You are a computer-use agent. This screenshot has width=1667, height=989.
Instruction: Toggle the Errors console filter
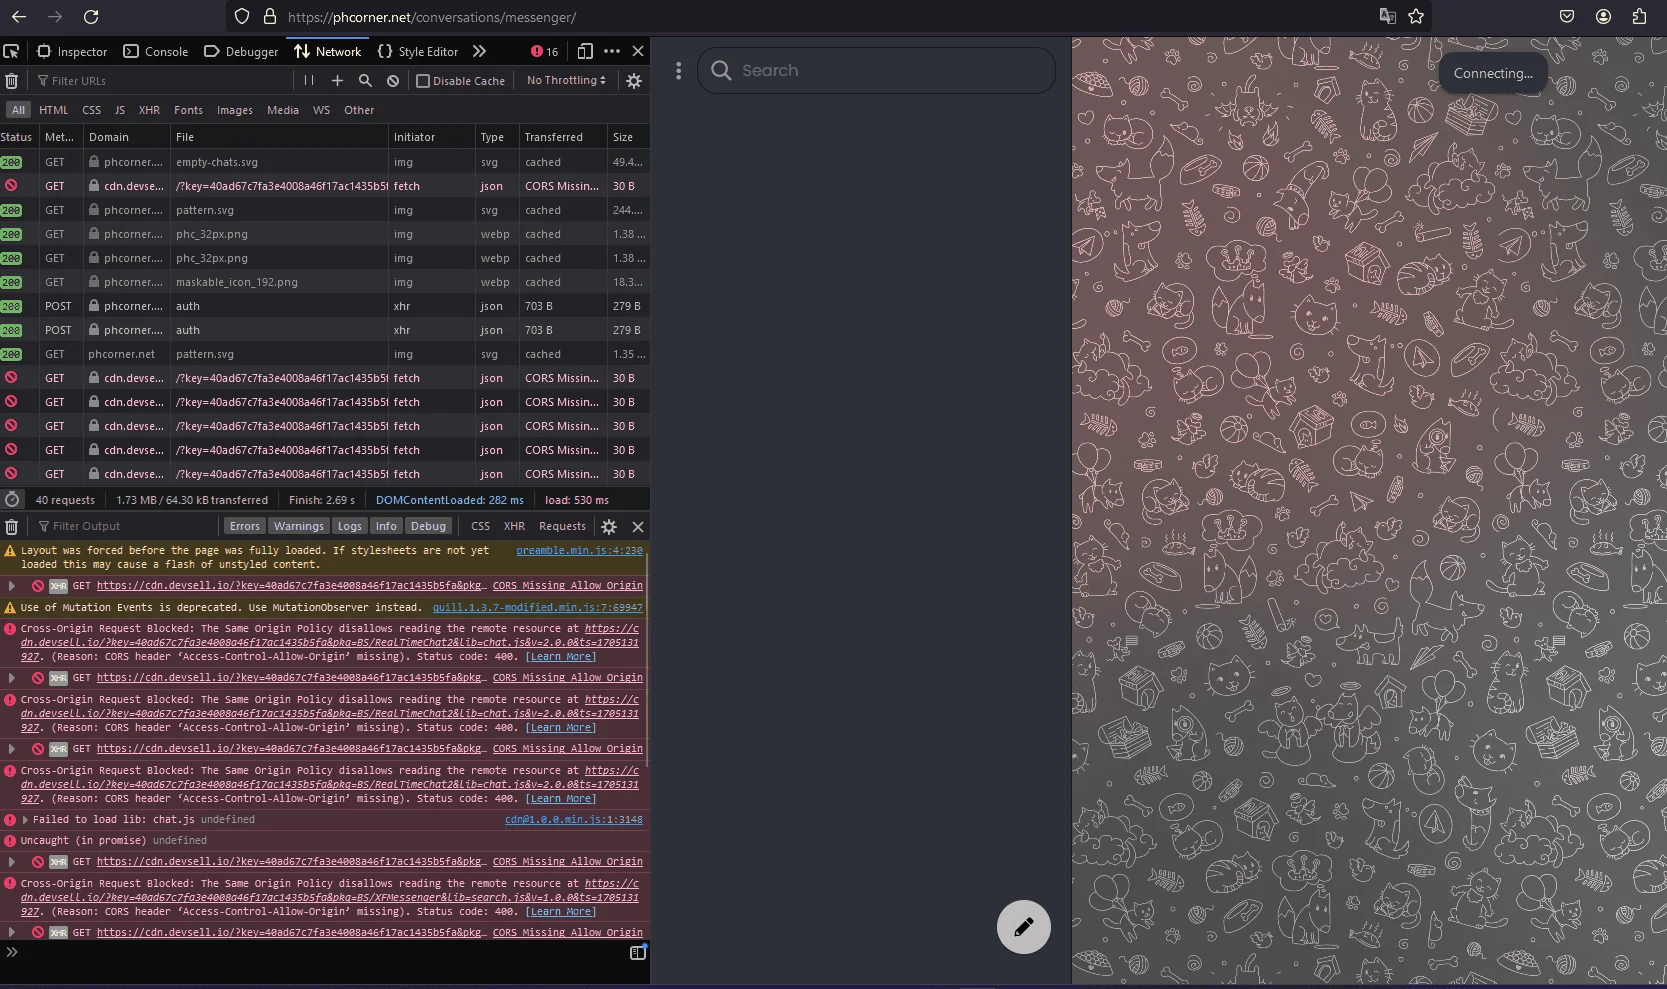[x=244, y=526]
